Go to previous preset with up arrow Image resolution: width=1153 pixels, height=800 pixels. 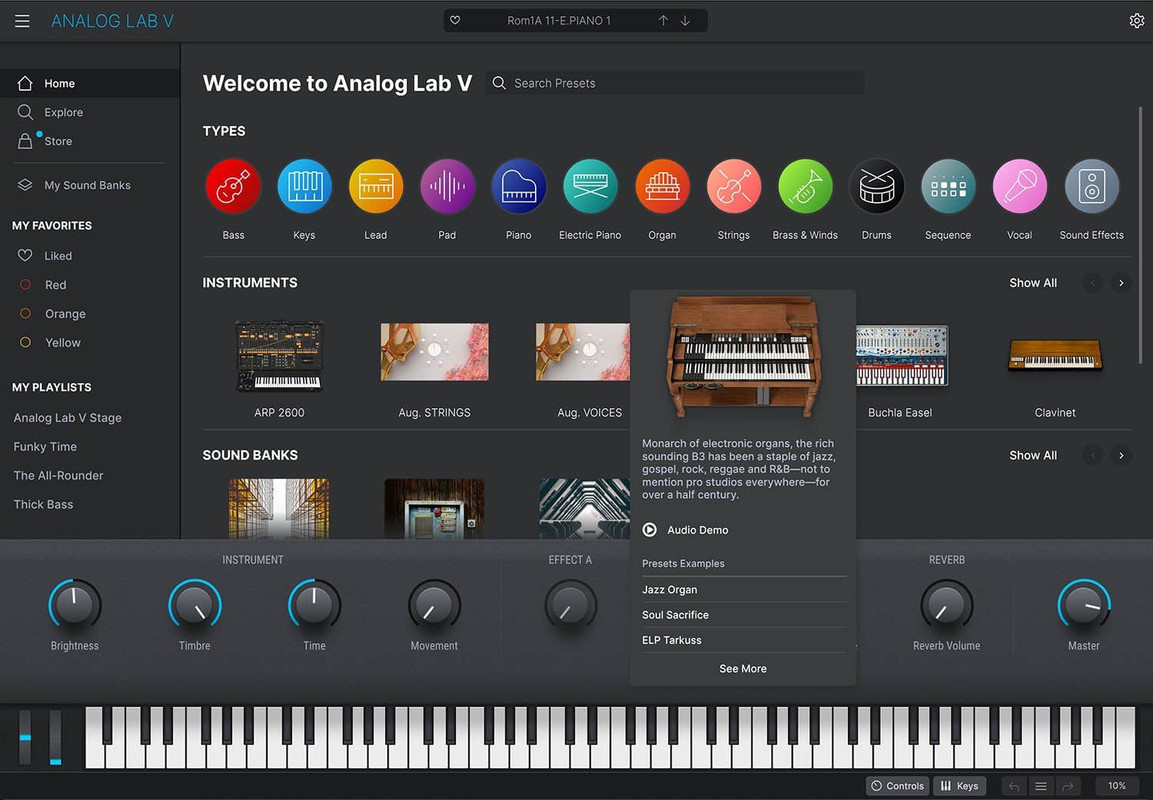663,21
